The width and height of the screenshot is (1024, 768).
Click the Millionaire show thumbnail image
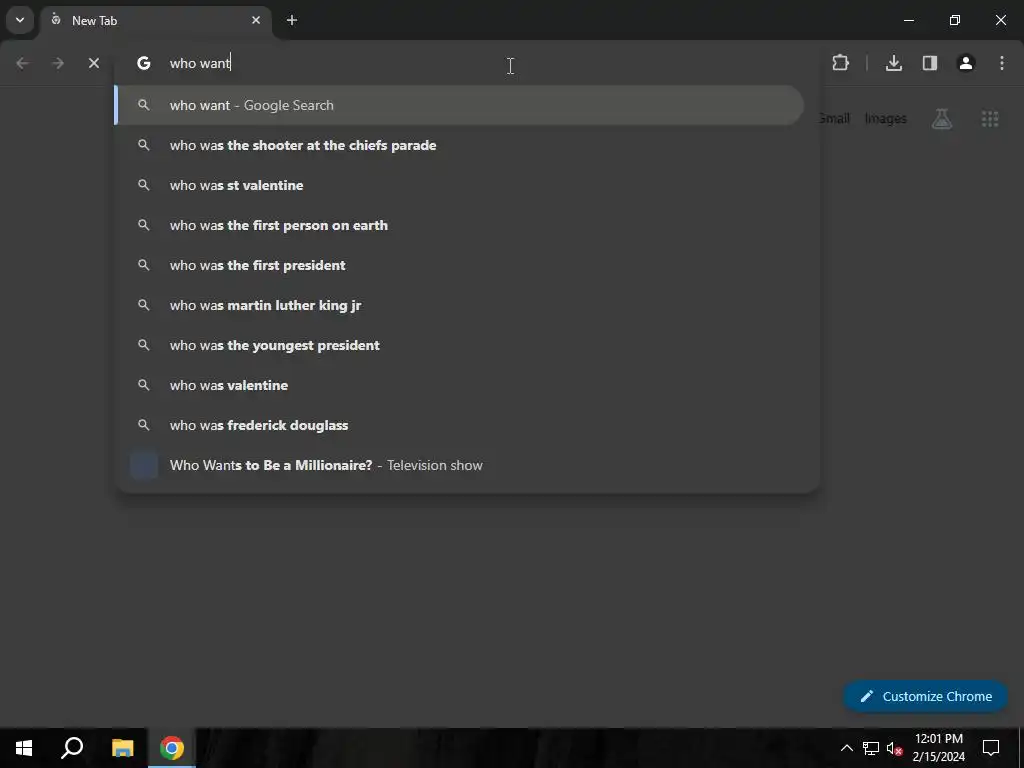click(144, 465)
